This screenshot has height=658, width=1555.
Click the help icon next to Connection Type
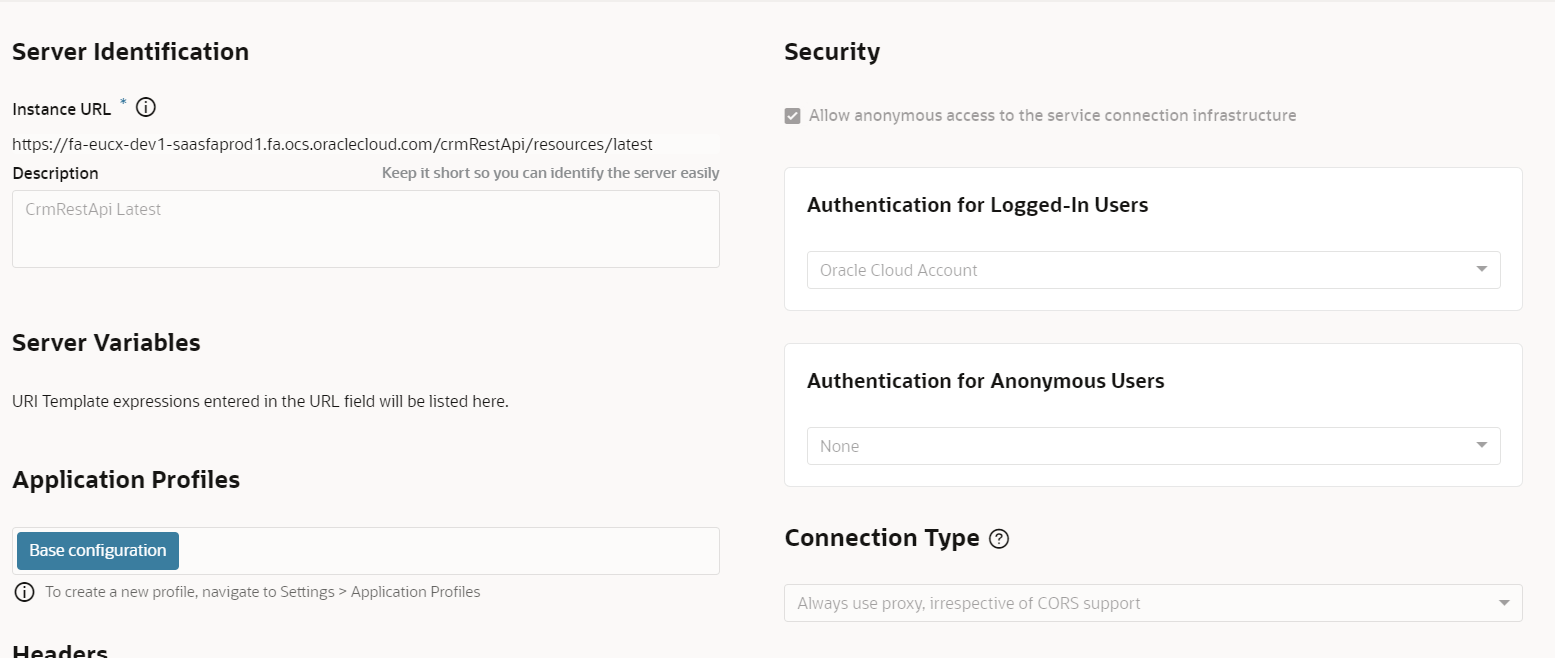click(x=998, y=539)
